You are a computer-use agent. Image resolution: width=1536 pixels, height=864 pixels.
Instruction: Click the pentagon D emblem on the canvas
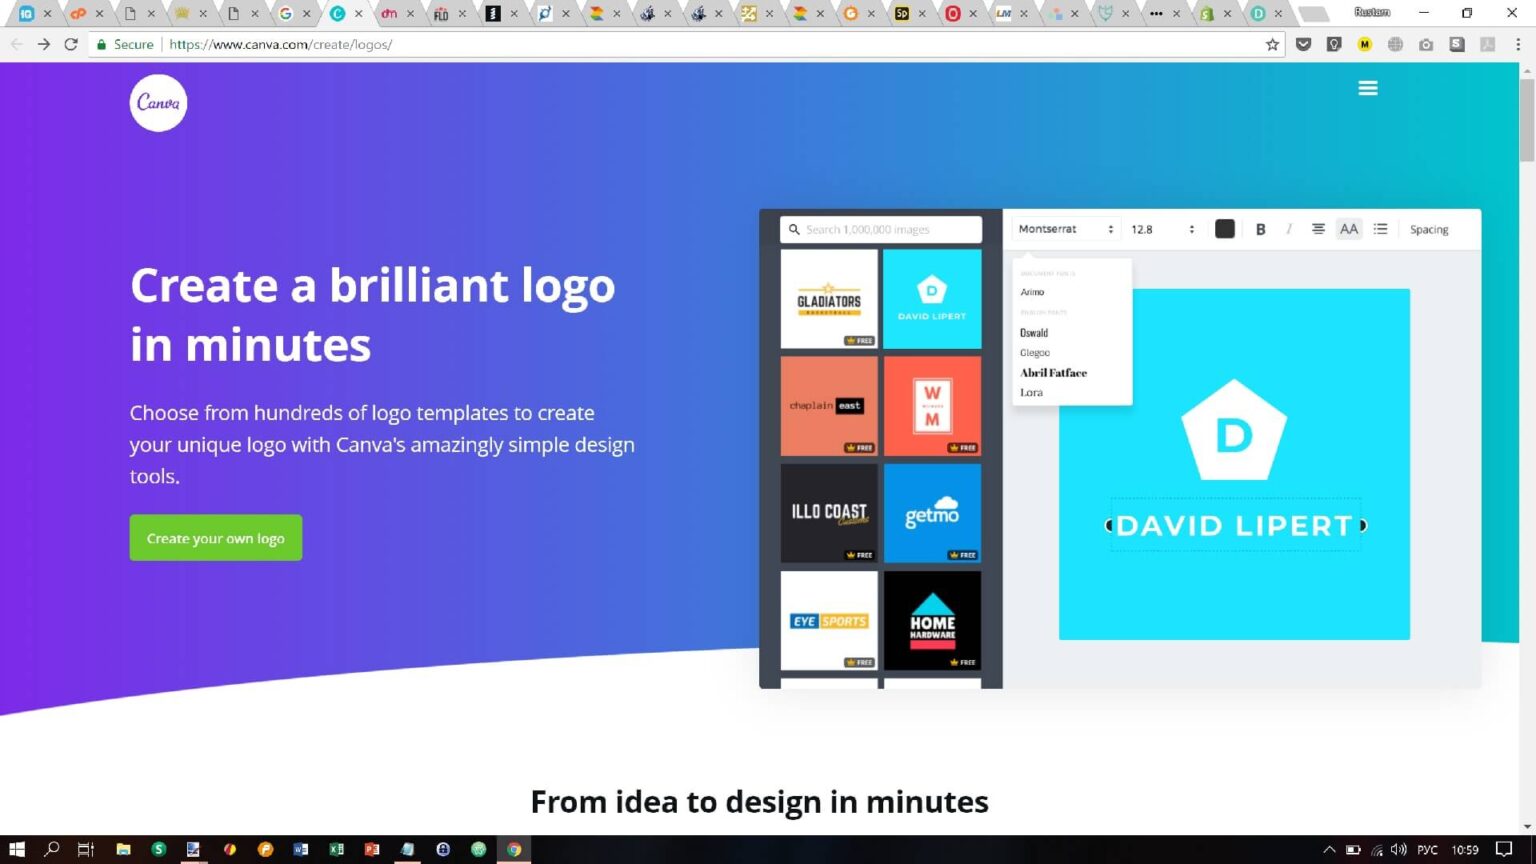click(x=1234, y=430)
